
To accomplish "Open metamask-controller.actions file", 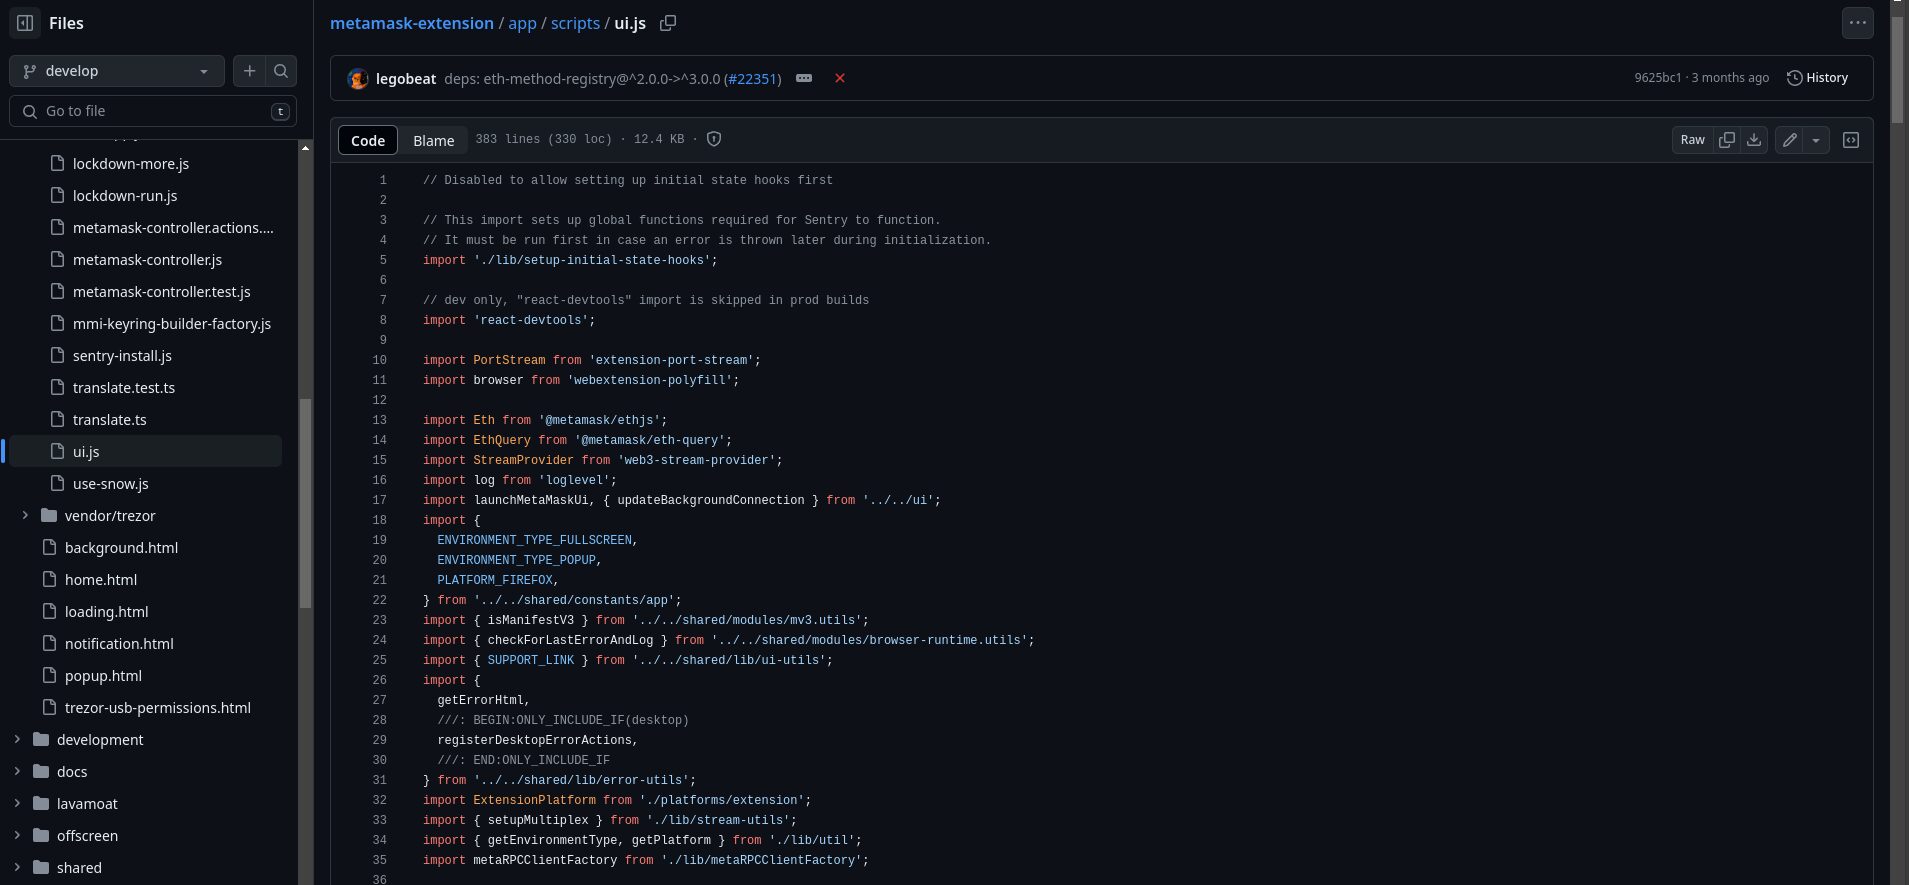I will 173,228.
